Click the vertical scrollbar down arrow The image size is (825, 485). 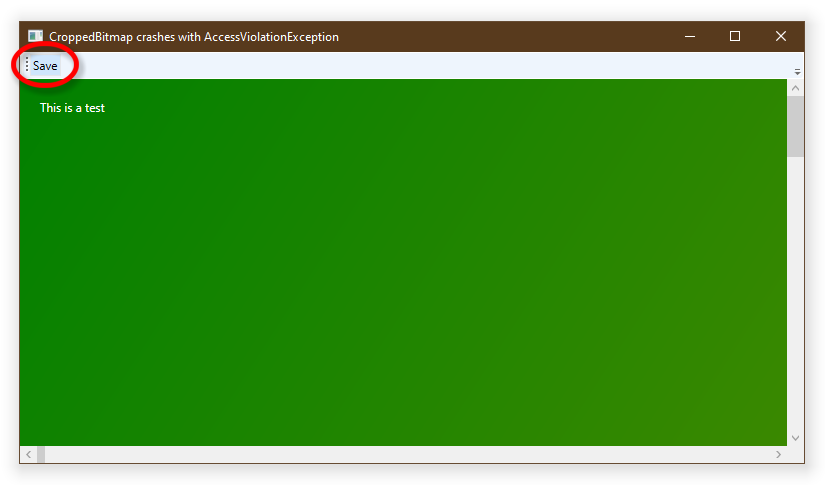[x=796, y=438]
